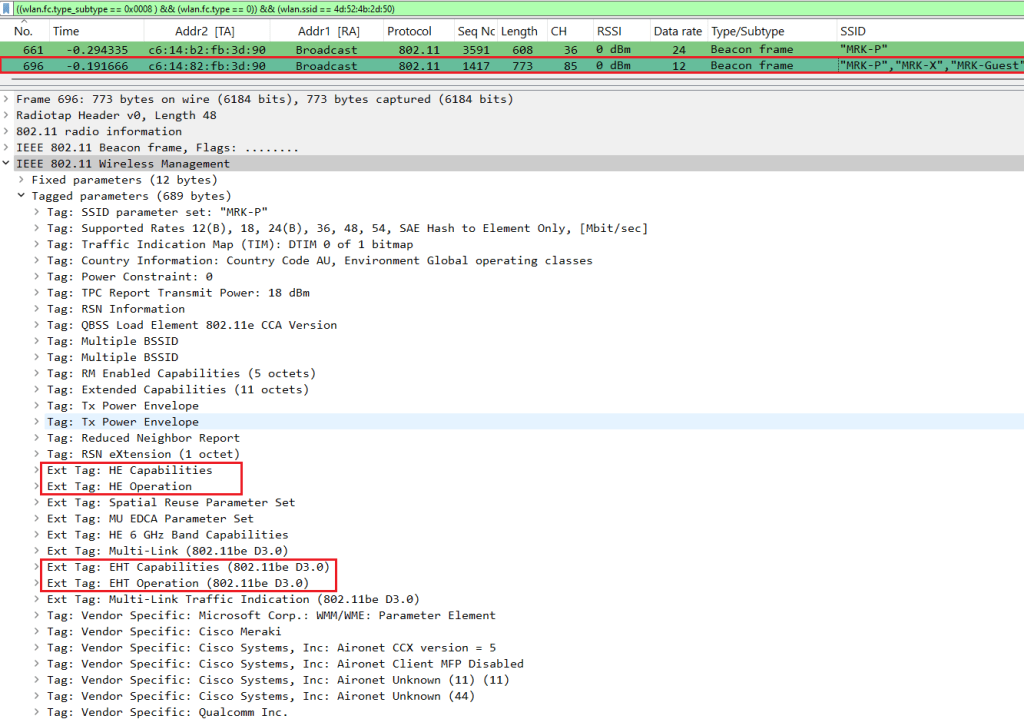The height and width of the screenshot is (719, 1024).
Task: Click the Protocol column header
Action: 409,31
